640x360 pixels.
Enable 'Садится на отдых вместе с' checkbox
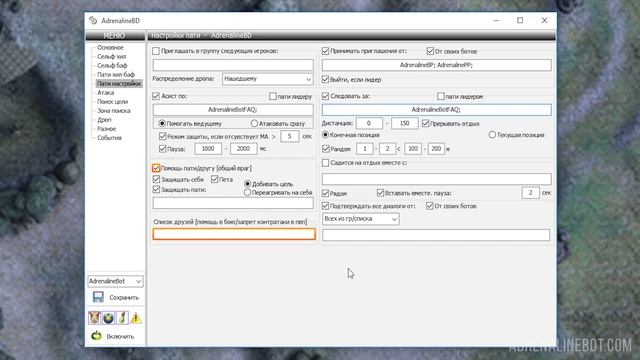click(x=325, y=163)
